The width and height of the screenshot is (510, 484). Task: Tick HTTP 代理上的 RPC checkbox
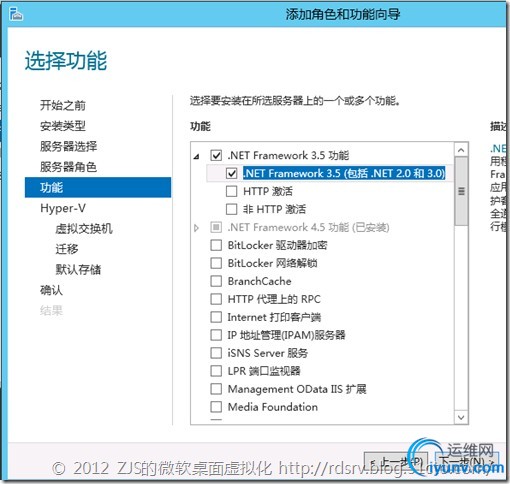click(x=216, y=299)
